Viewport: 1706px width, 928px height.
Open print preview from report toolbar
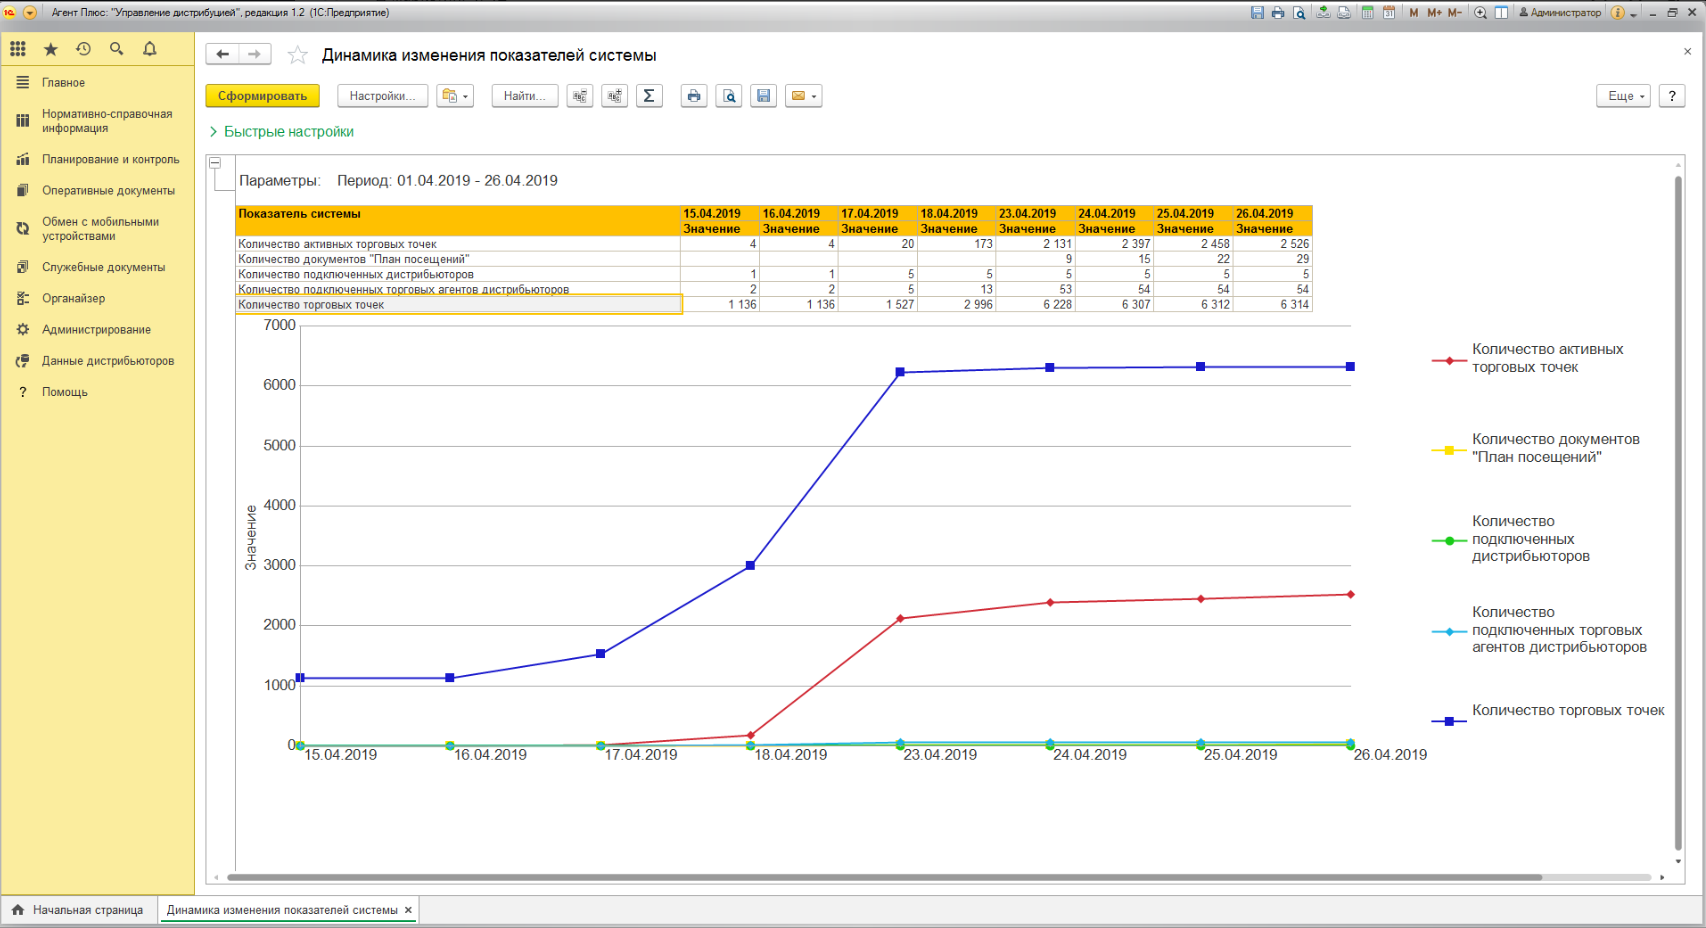[x=729, y=96]
